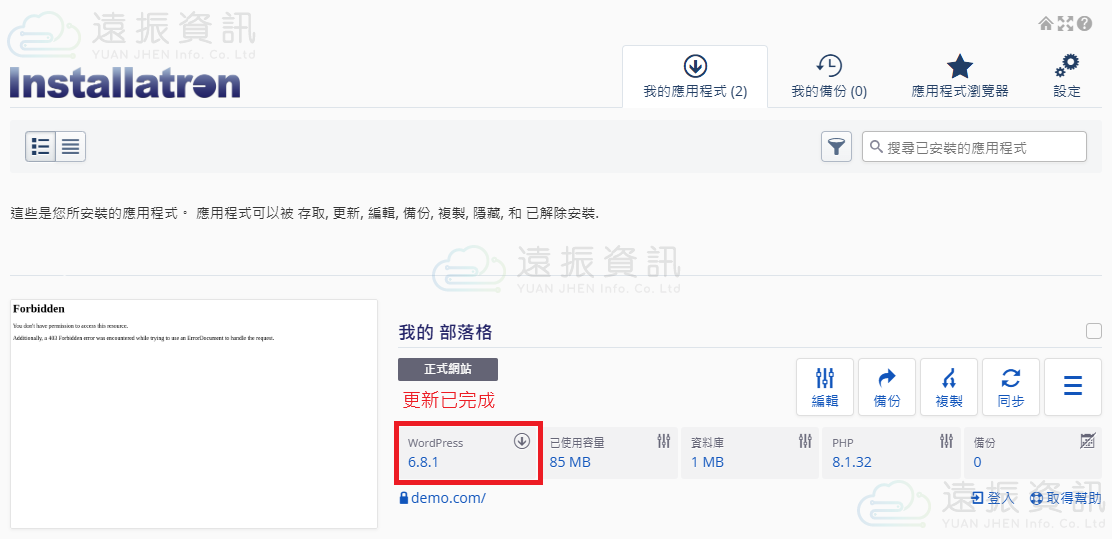Click the 登入 login link
Viewport: 1112px width, 539px height.
point(992,497)
